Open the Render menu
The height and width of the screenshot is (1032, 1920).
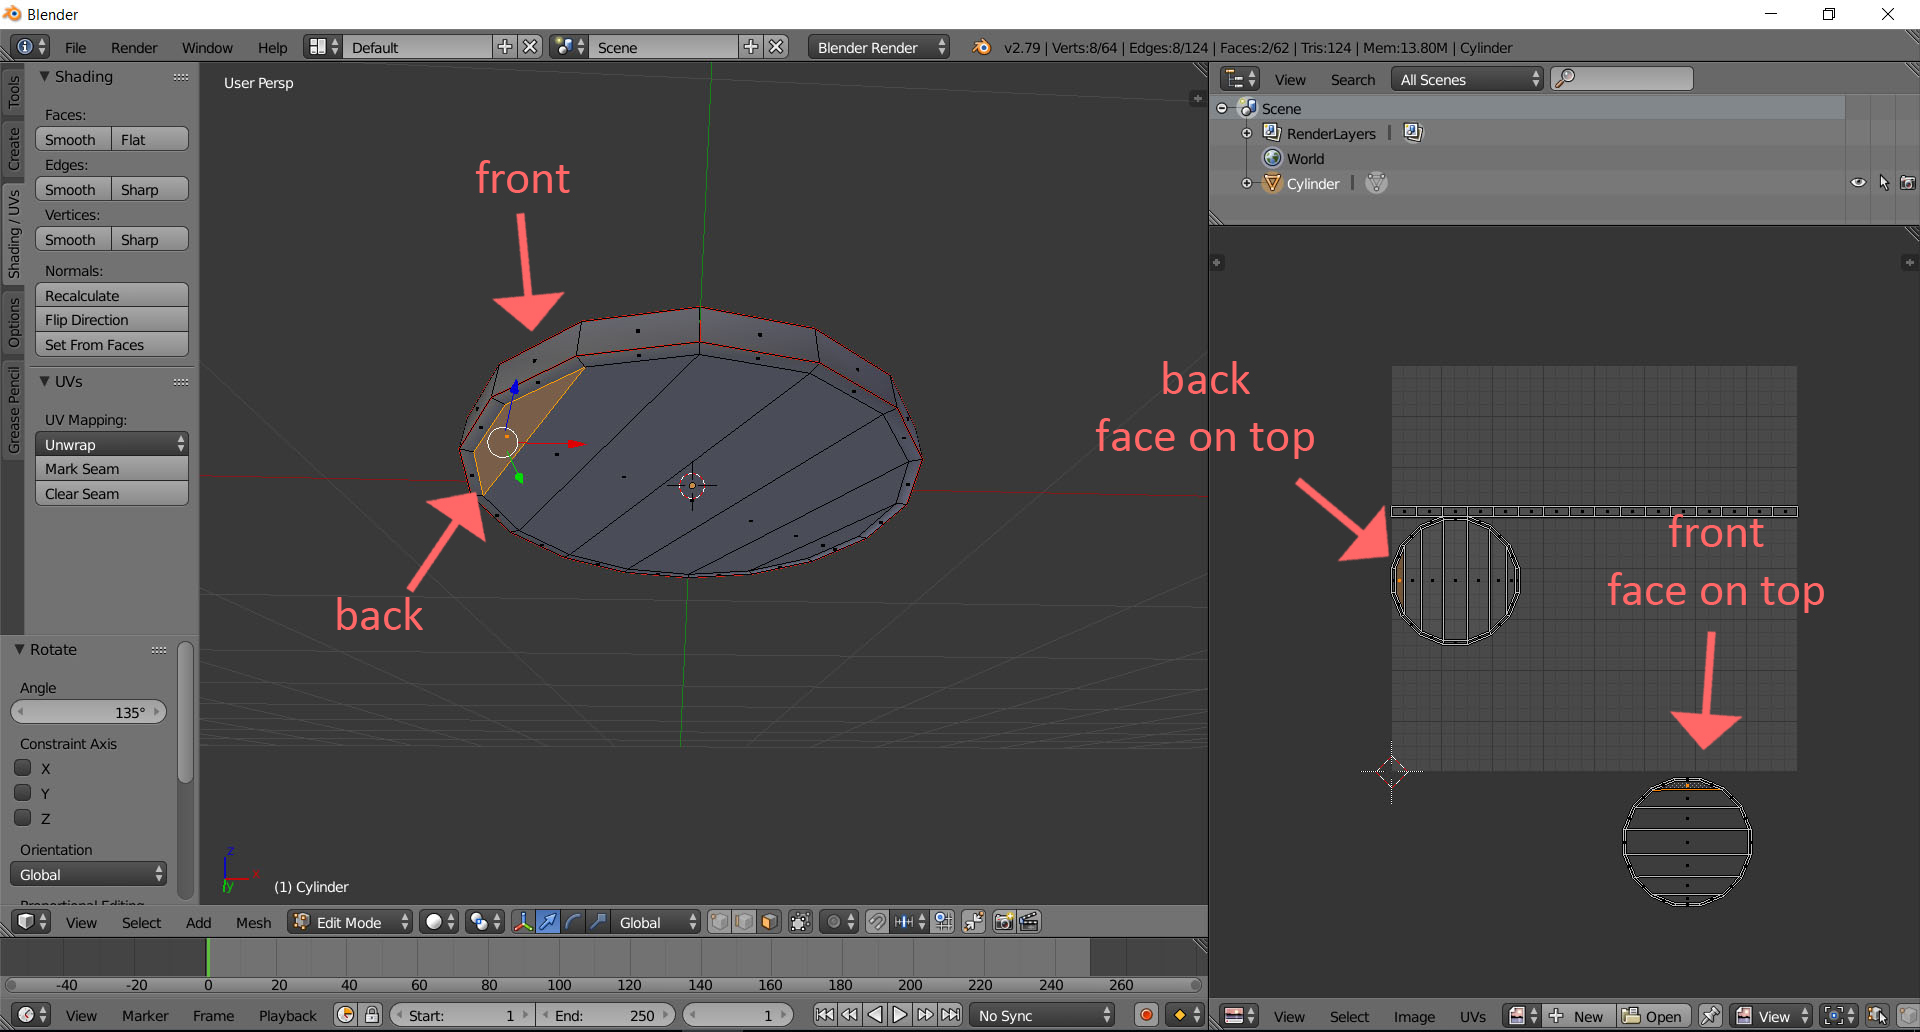point(134,47)
